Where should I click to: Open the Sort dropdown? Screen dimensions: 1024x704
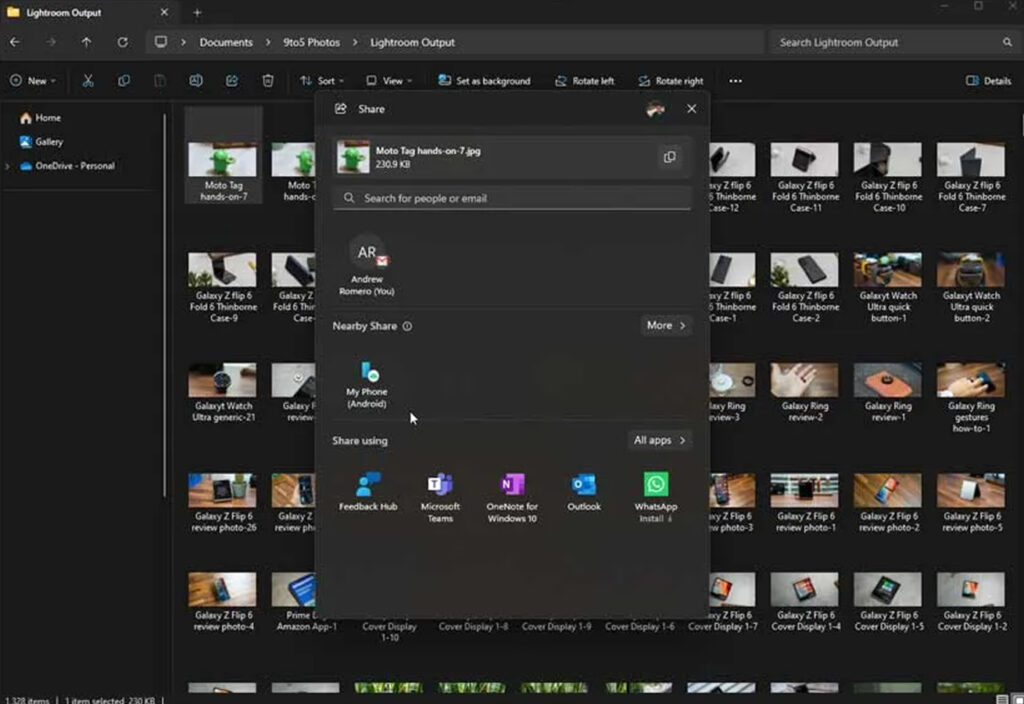(x=321, y=81)
